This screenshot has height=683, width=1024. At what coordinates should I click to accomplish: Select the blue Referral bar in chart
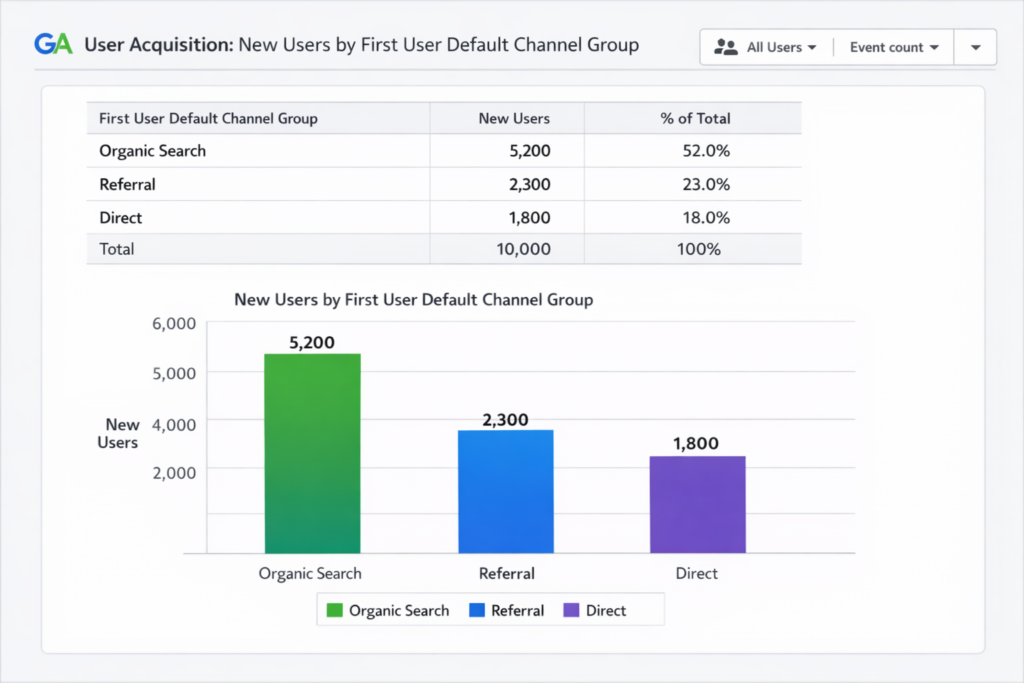point(505,490)
